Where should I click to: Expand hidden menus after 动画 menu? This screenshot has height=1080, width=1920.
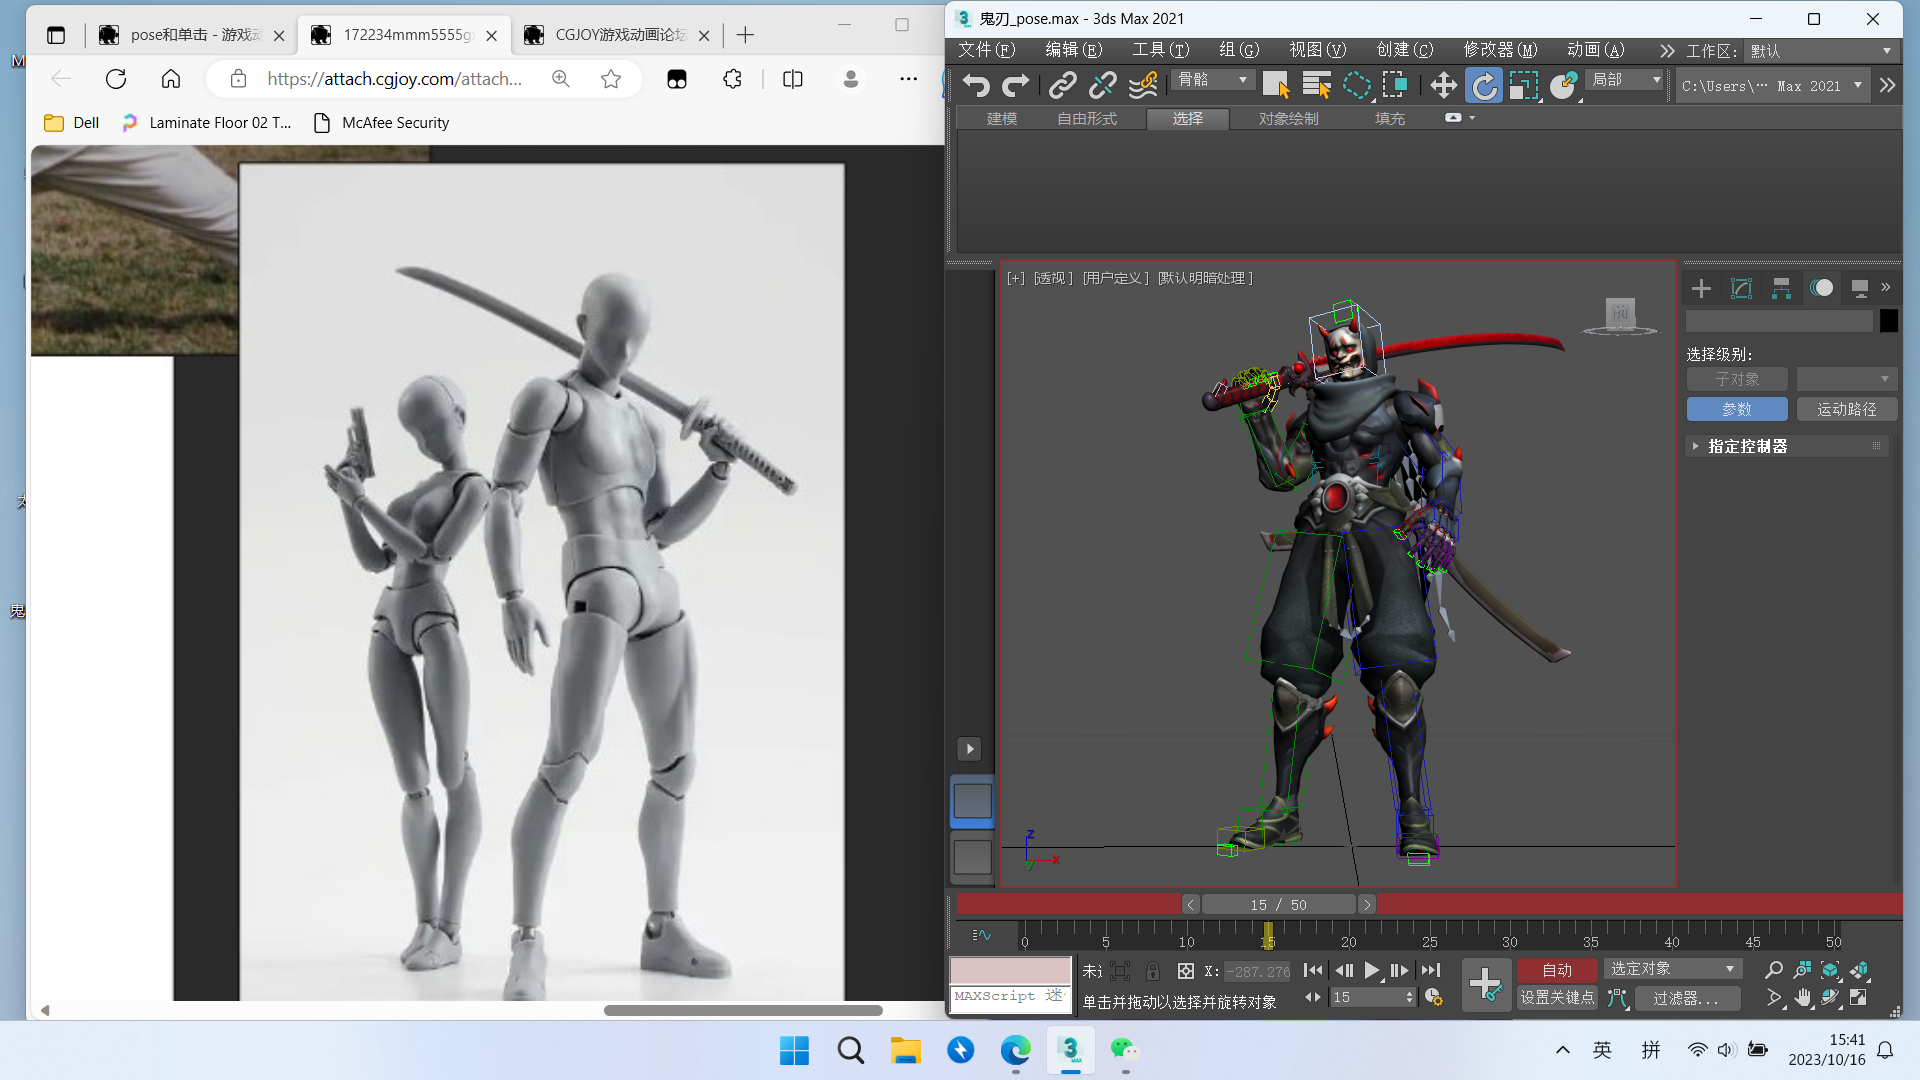pyautogui.click(x=1666, y=51)
